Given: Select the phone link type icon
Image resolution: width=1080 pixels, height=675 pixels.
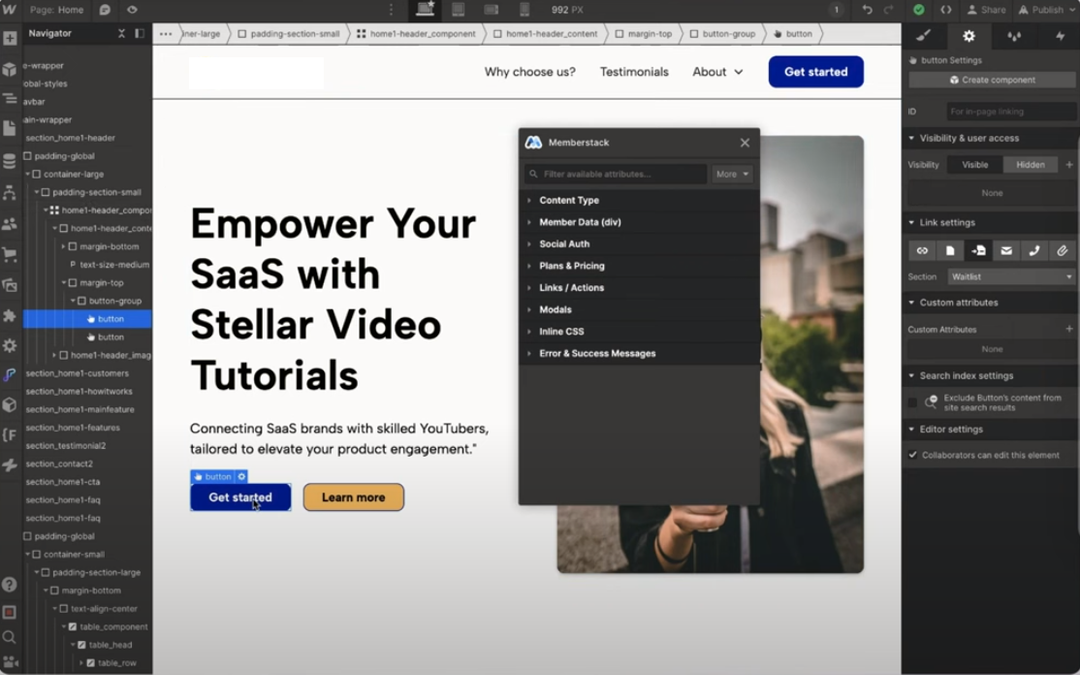Looking at the screenshot, I should (1034, 251).
